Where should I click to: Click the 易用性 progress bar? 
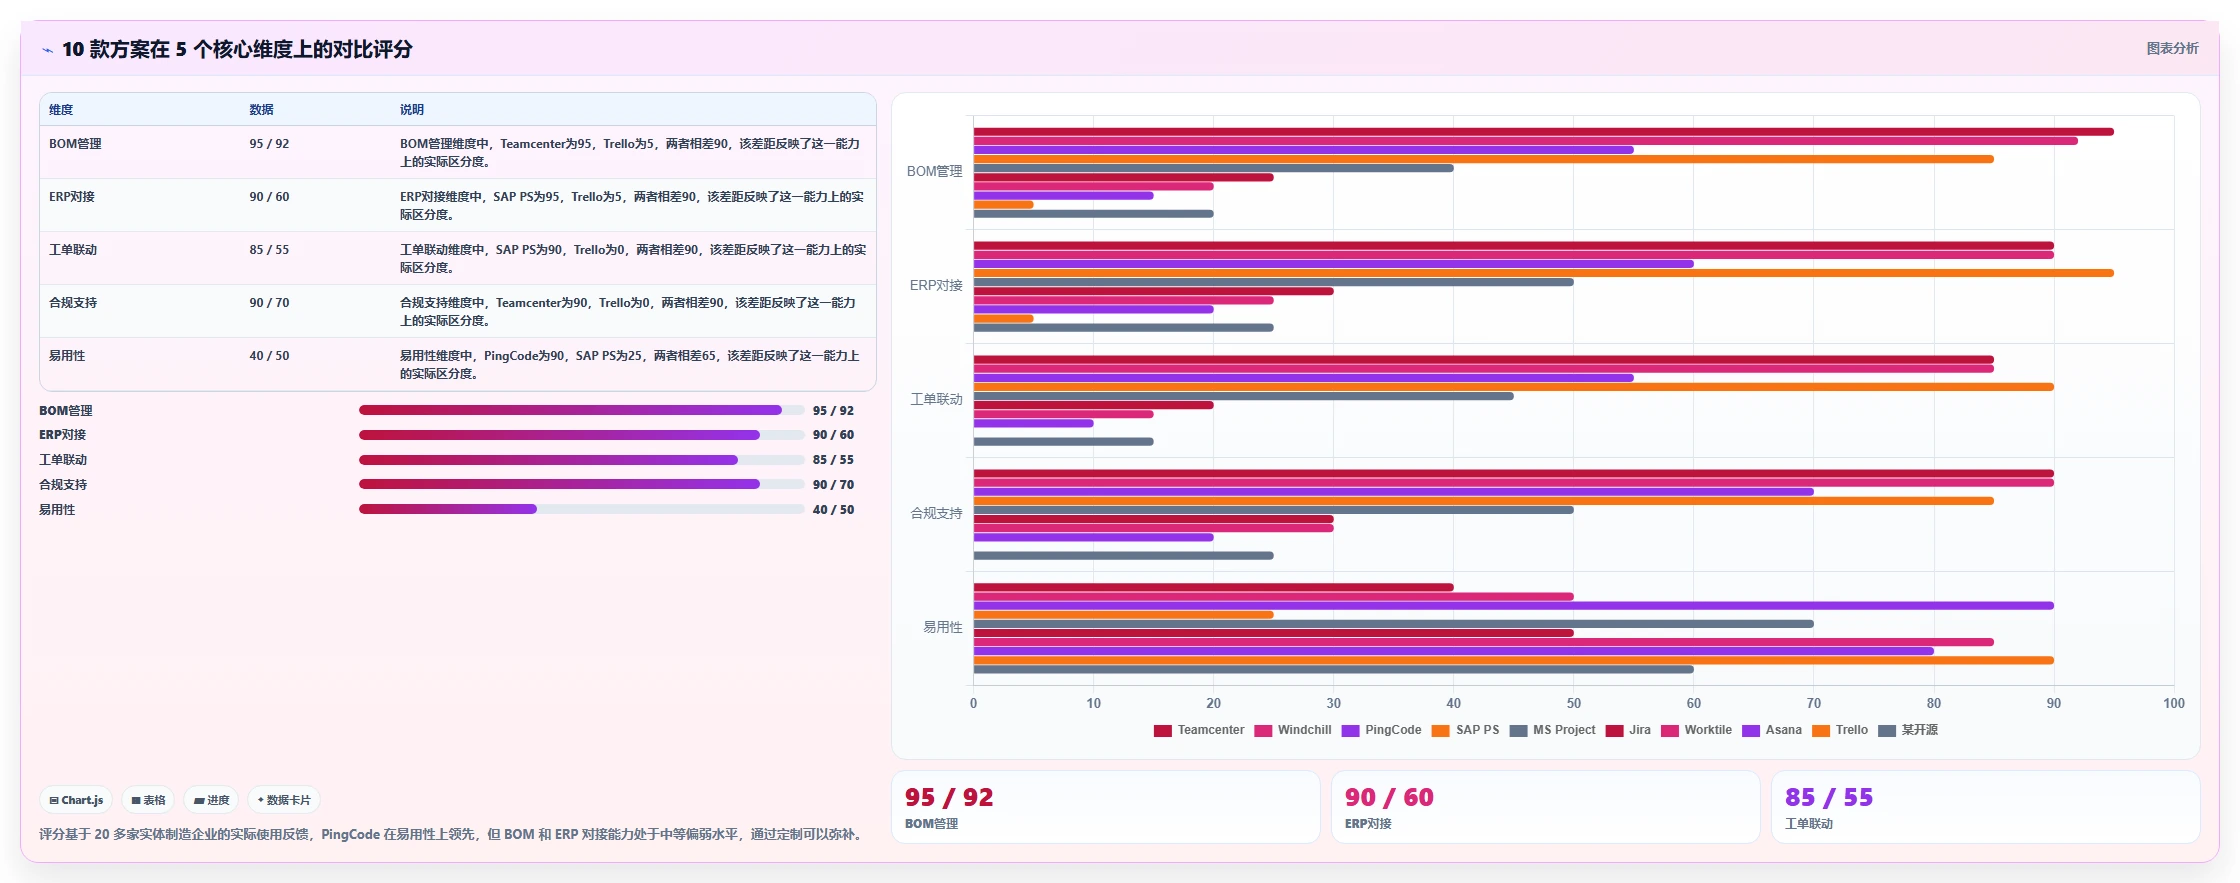(581, 509)
